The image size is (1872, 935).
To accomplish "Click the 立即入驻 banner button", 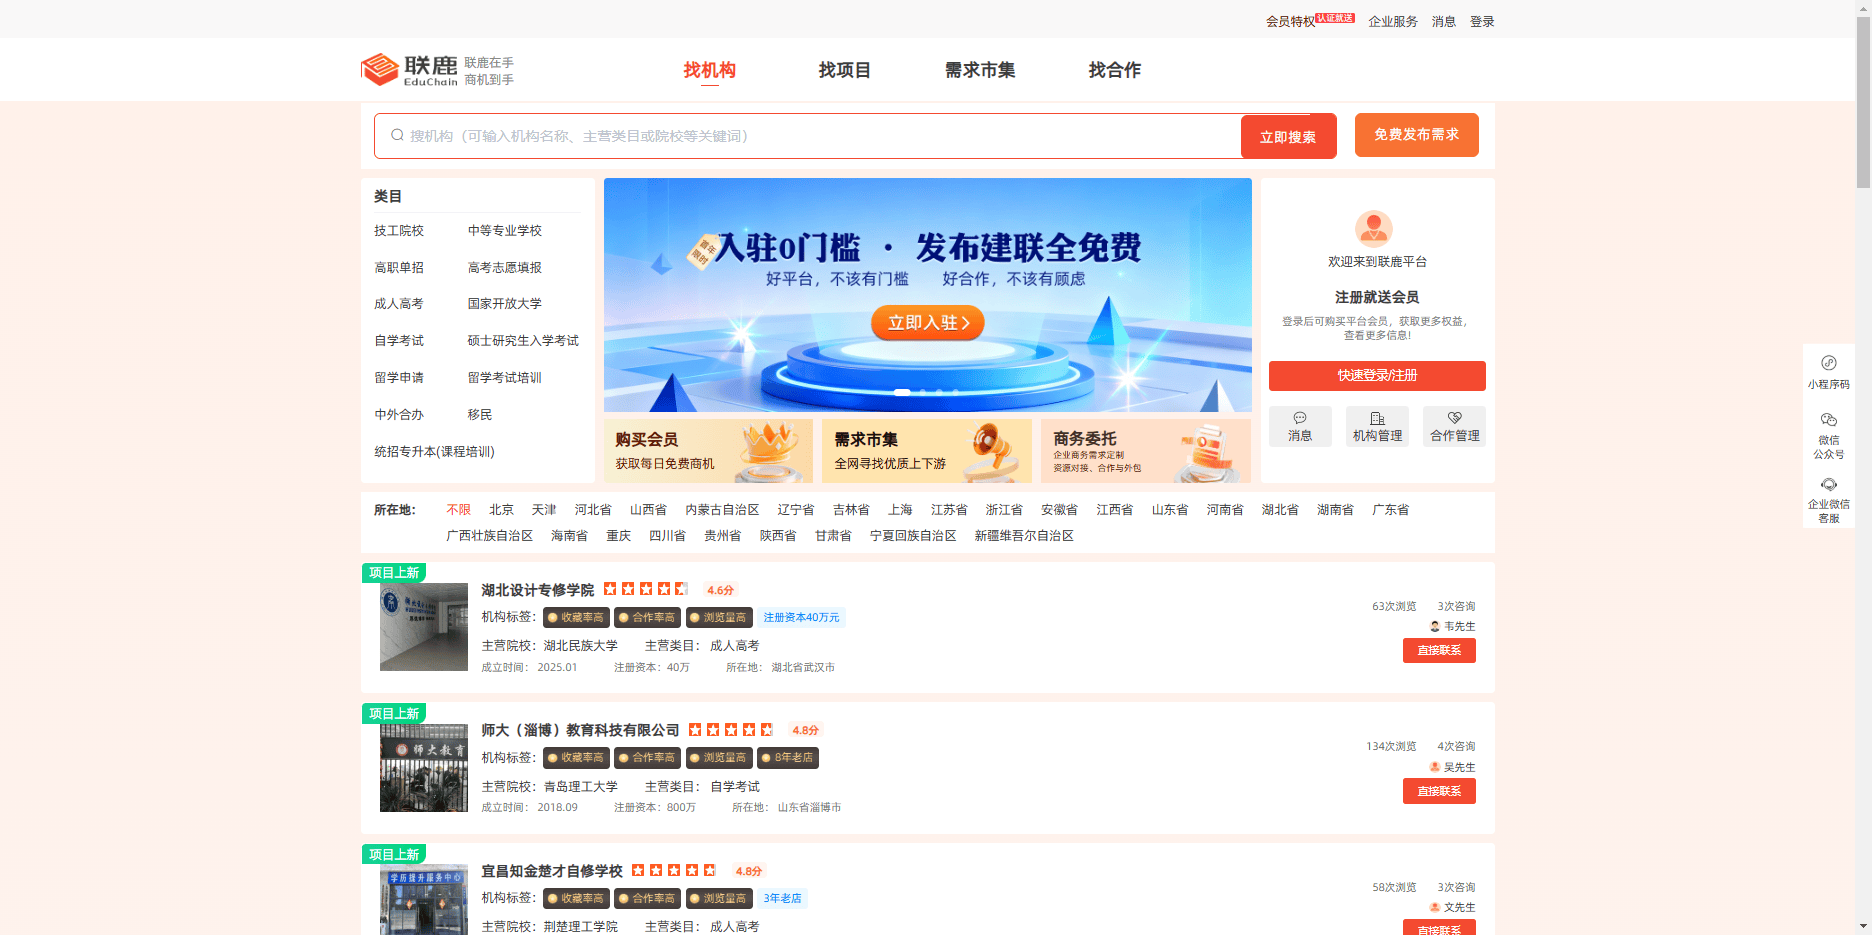I will 928,322.
